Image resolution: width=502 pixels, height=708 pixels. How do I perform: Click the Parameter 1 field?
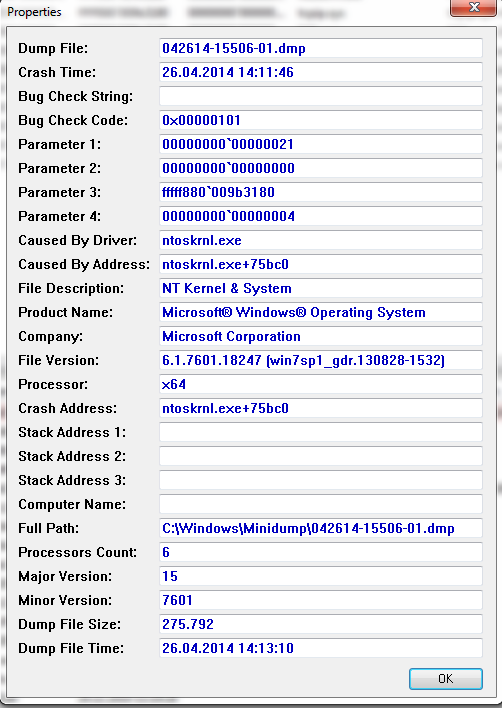[321, 144]
